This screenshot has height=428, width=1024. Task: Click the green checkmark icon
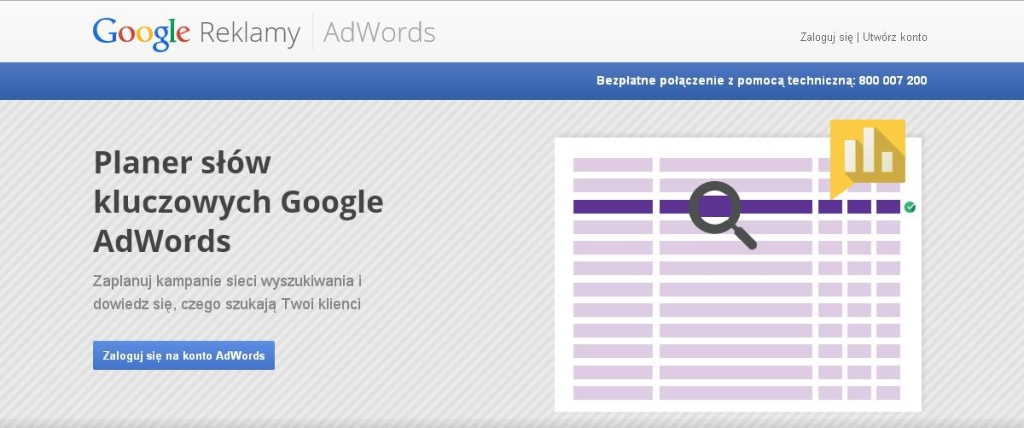click(910, 207)
